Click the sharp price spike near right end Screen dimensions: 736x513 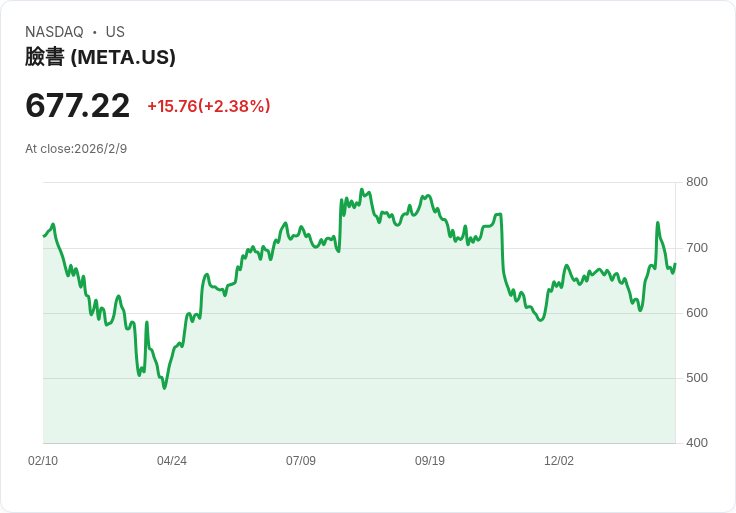[657, 223]
